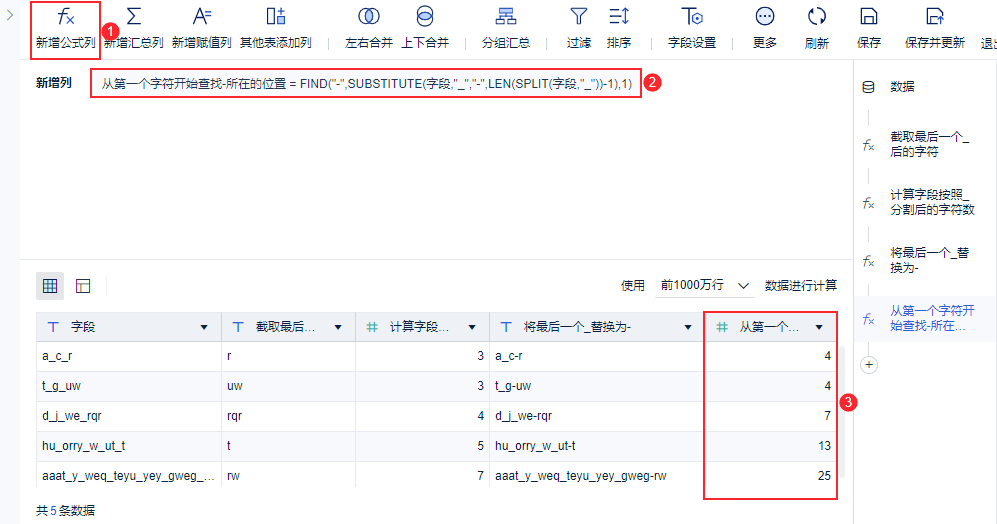Select step 从第一个字符开始查找-所在…
The height and width of the screenshot is (524, 997).
[932, 318]
